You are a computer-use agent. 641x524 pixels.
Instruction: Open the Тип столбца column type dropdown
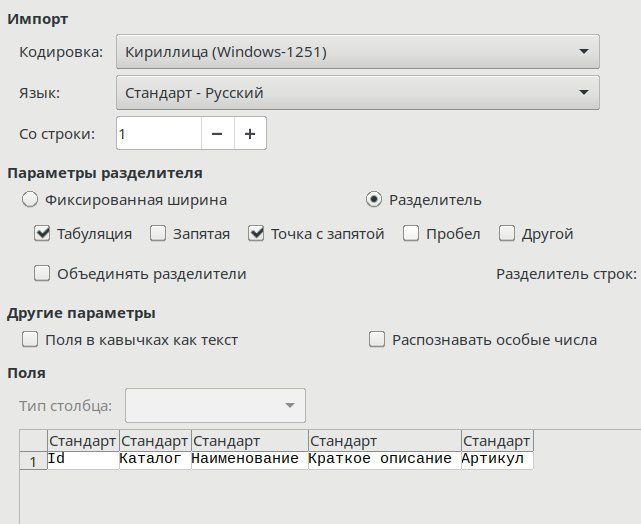point(215,405)
